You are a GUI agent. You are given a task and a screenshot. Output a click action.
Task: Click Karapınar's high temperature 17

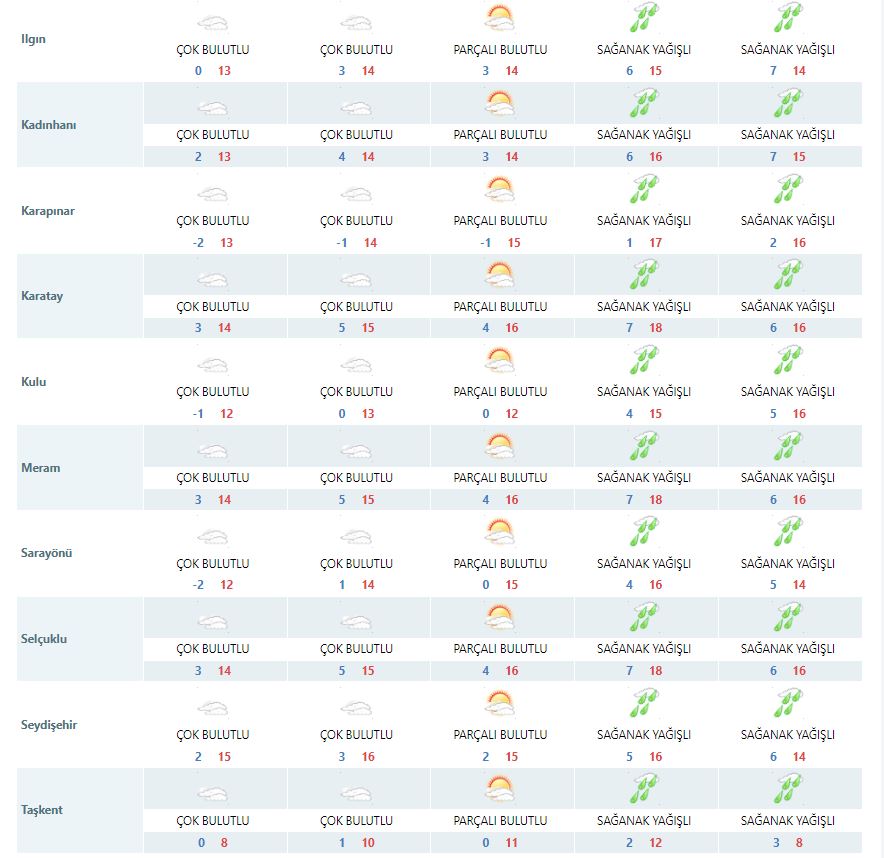656,243
